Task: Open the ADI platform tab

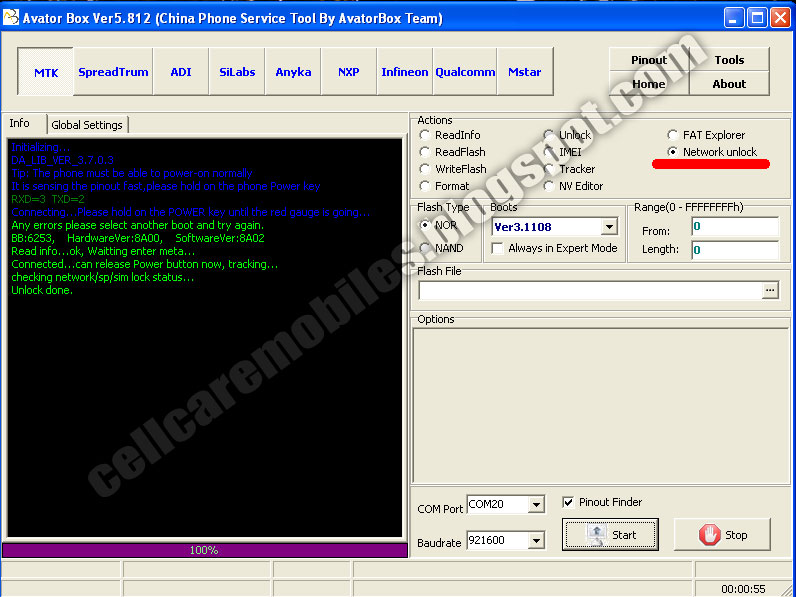Action: 181,72
